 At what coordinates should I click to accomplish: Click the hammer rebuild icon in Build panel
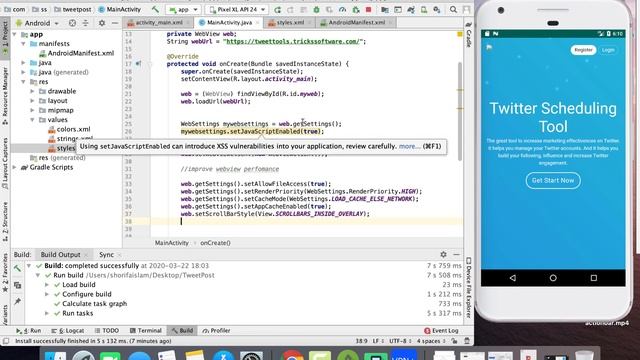point(17,268)
